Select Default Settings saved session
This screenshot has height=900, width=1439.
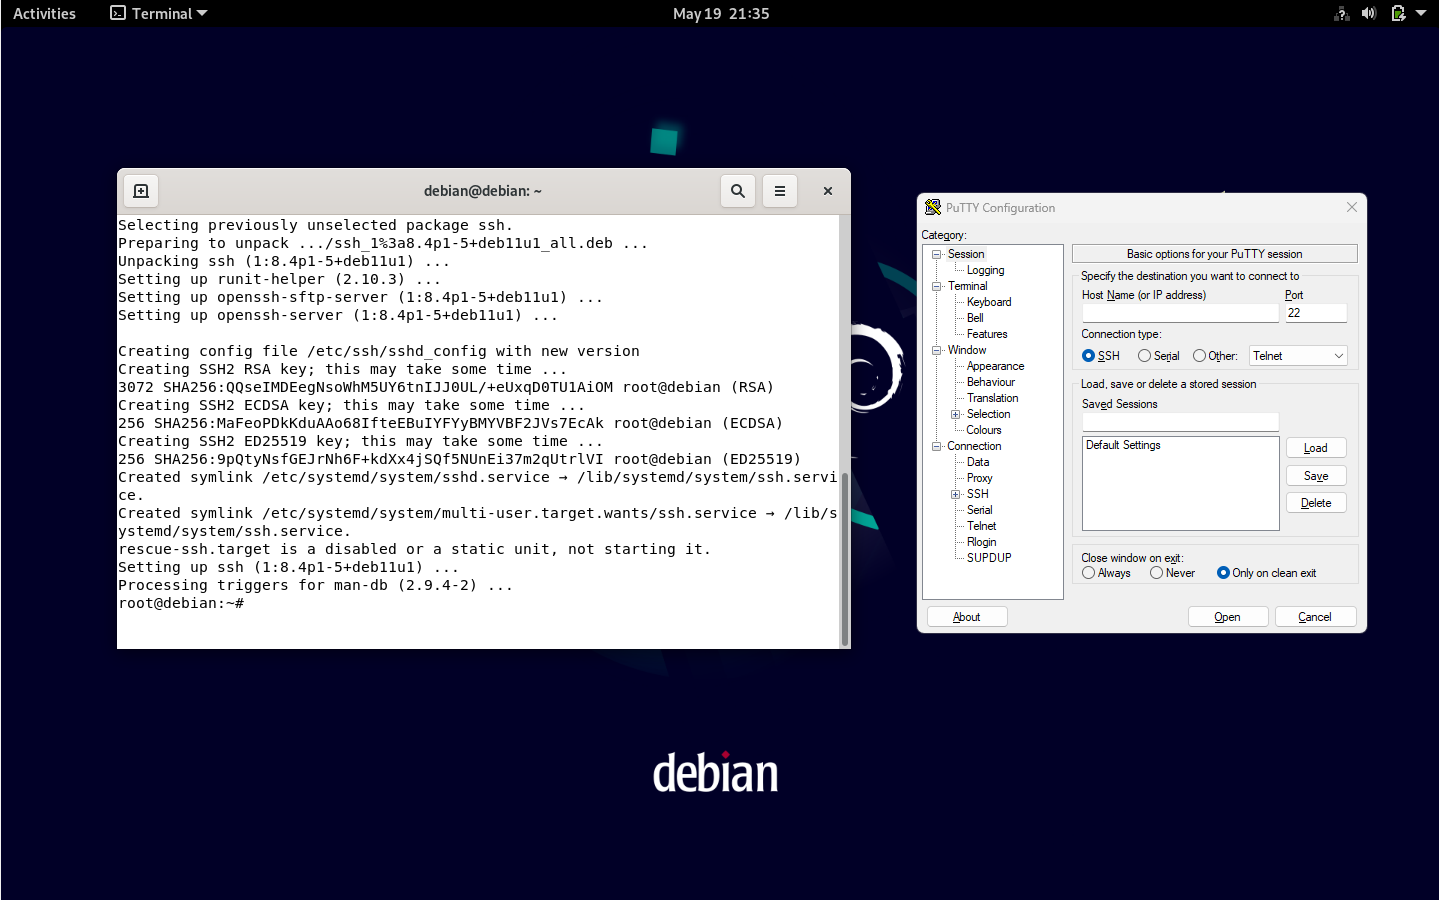1124,445
